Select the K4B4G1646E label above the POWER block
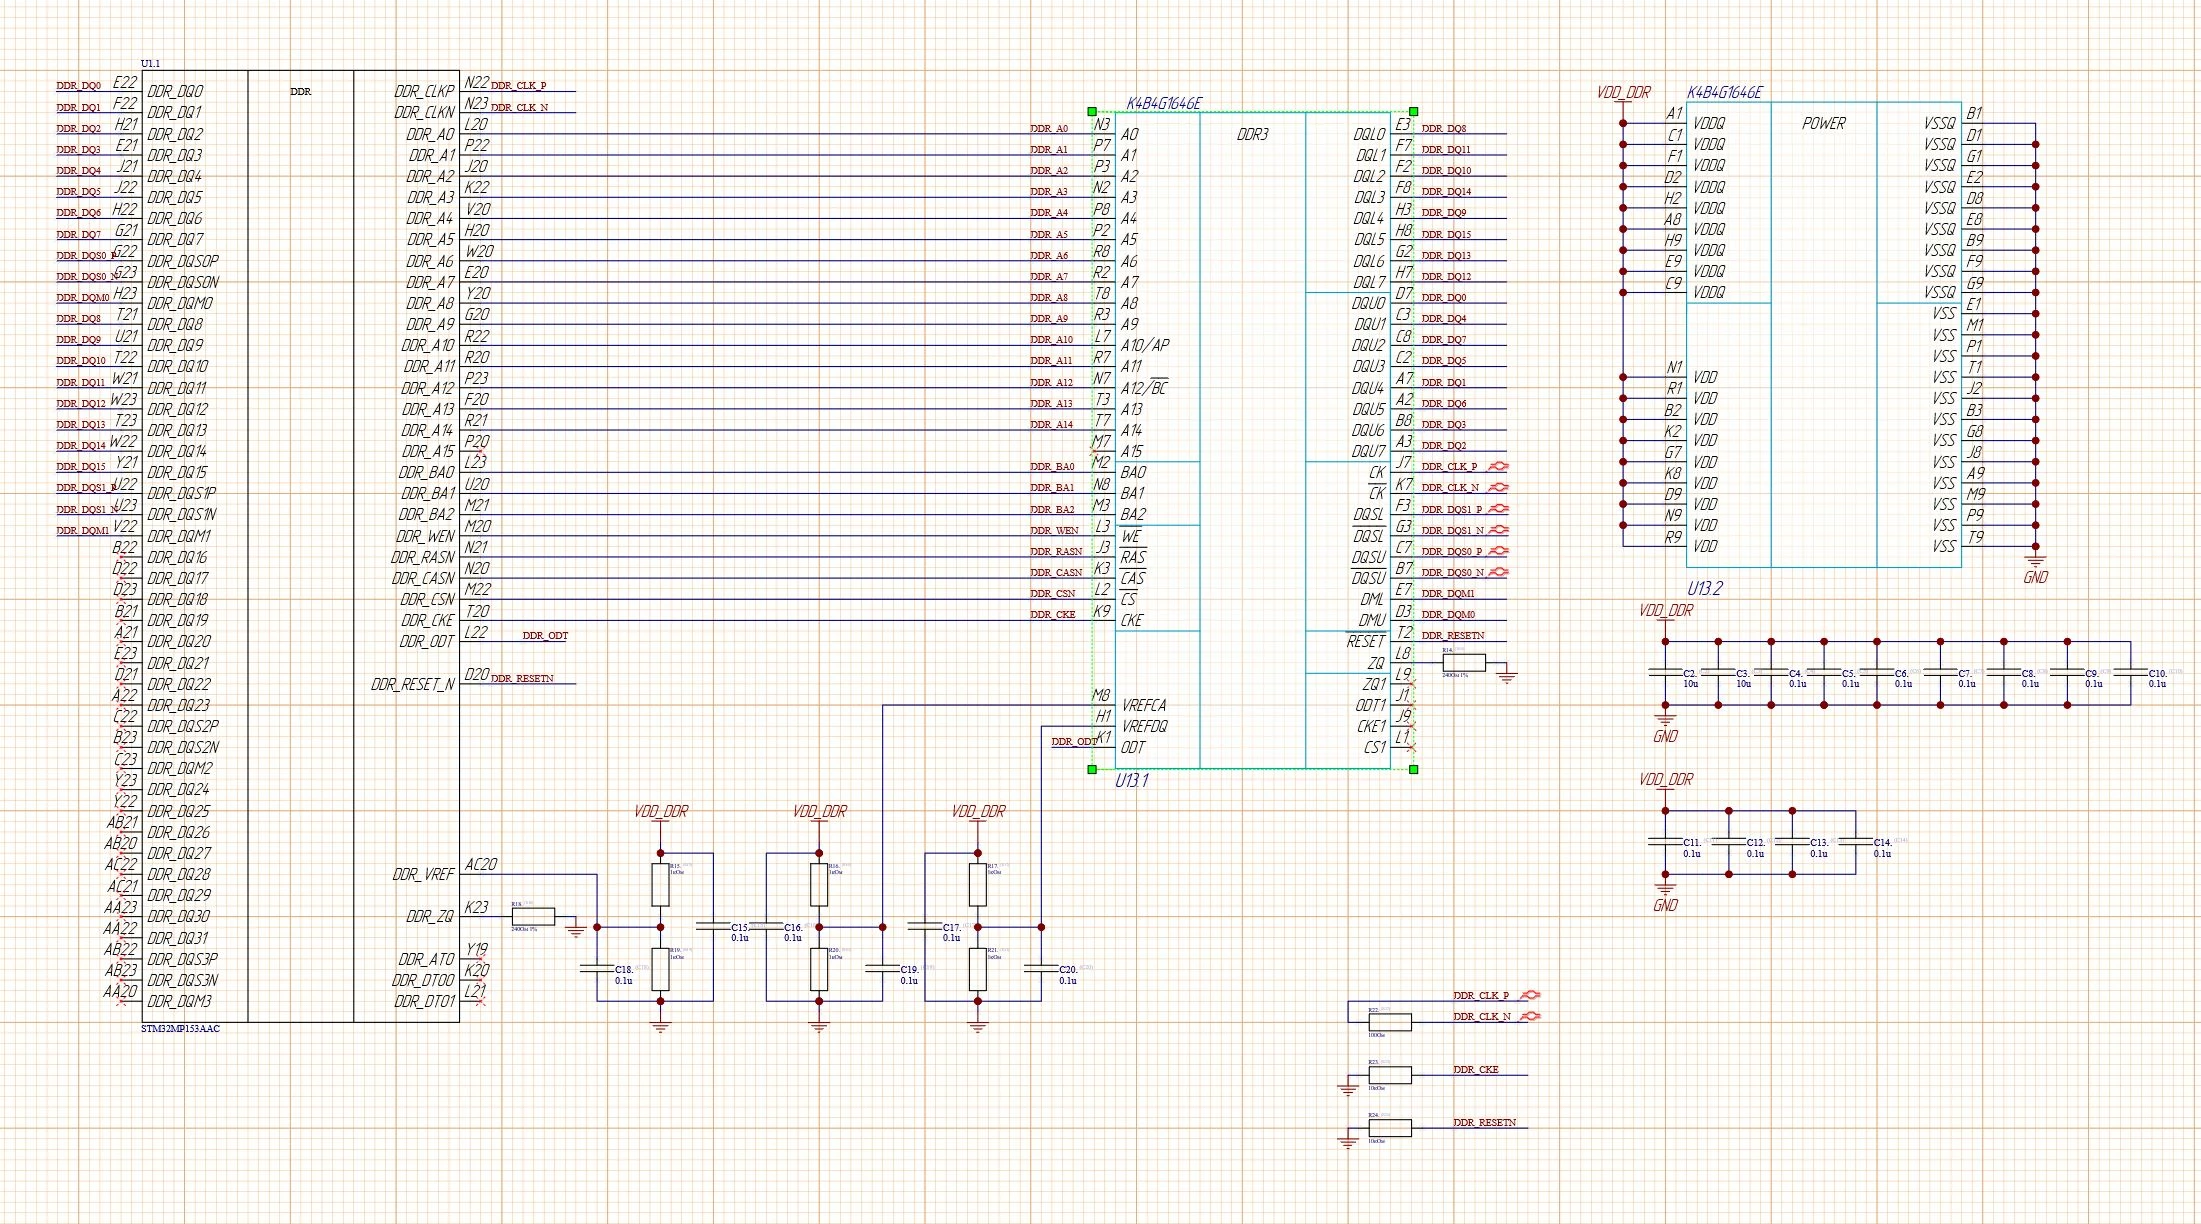2201x1224 pixels. click(x=1725, y=92)
